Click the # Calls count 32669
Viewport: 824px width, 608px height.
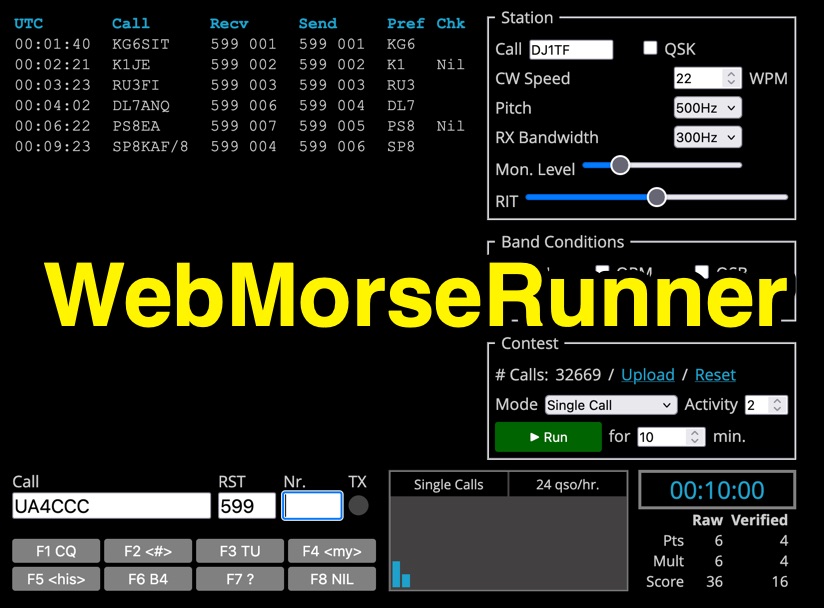click(578, 375)
